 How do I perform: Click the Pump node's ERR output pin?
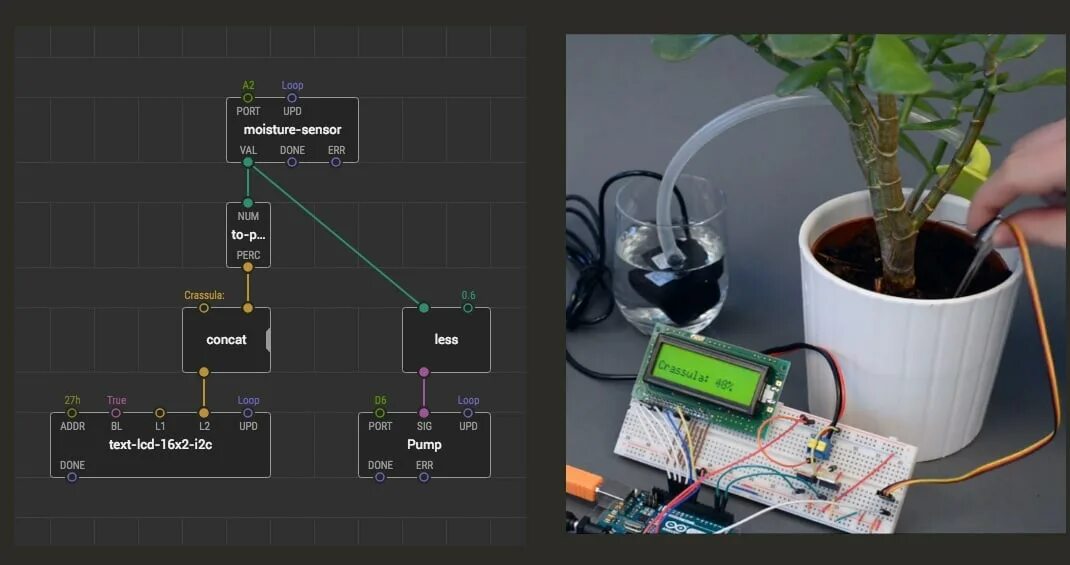click(x=424, y=478)
